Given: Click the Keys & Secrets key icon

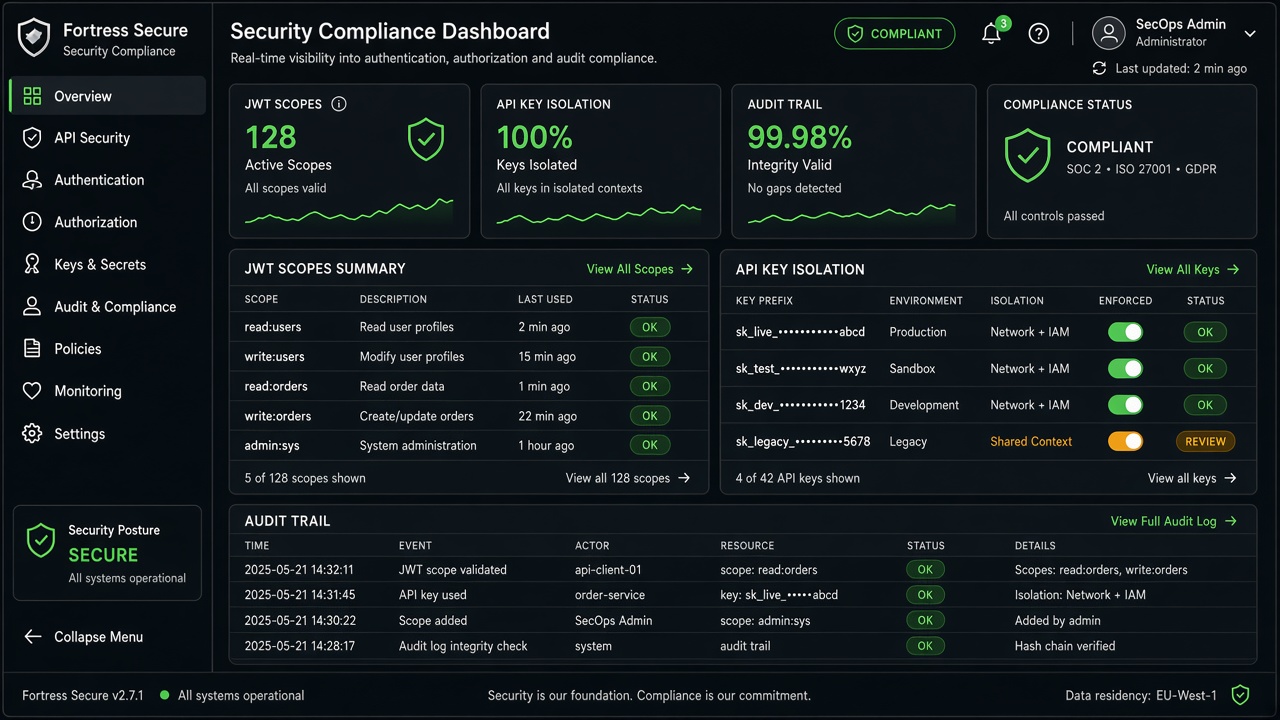Looking at the screenshot, I should point(32,264).
